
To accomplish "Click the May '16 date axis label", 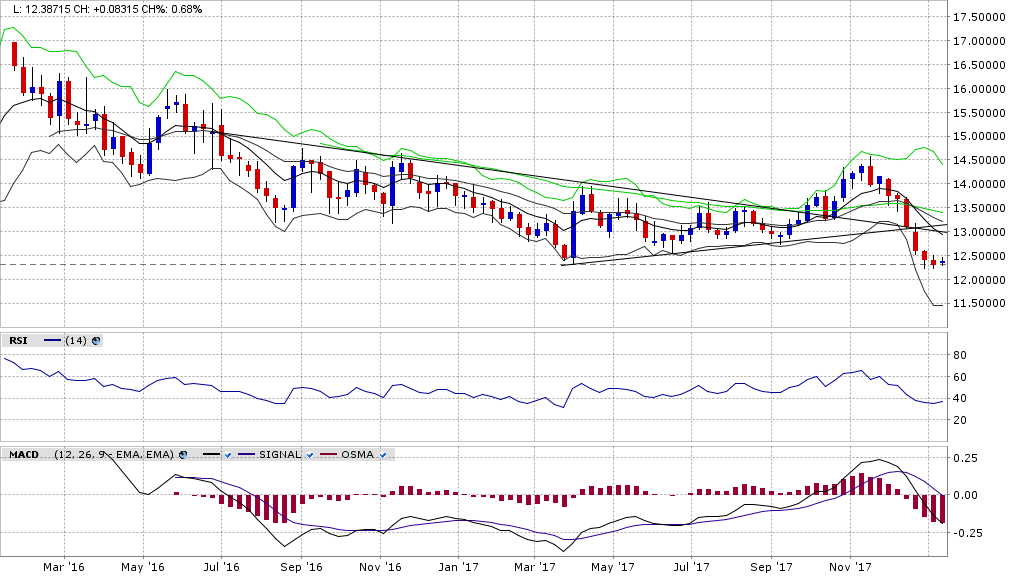I will pyautogui.click(x=143, y=567).
